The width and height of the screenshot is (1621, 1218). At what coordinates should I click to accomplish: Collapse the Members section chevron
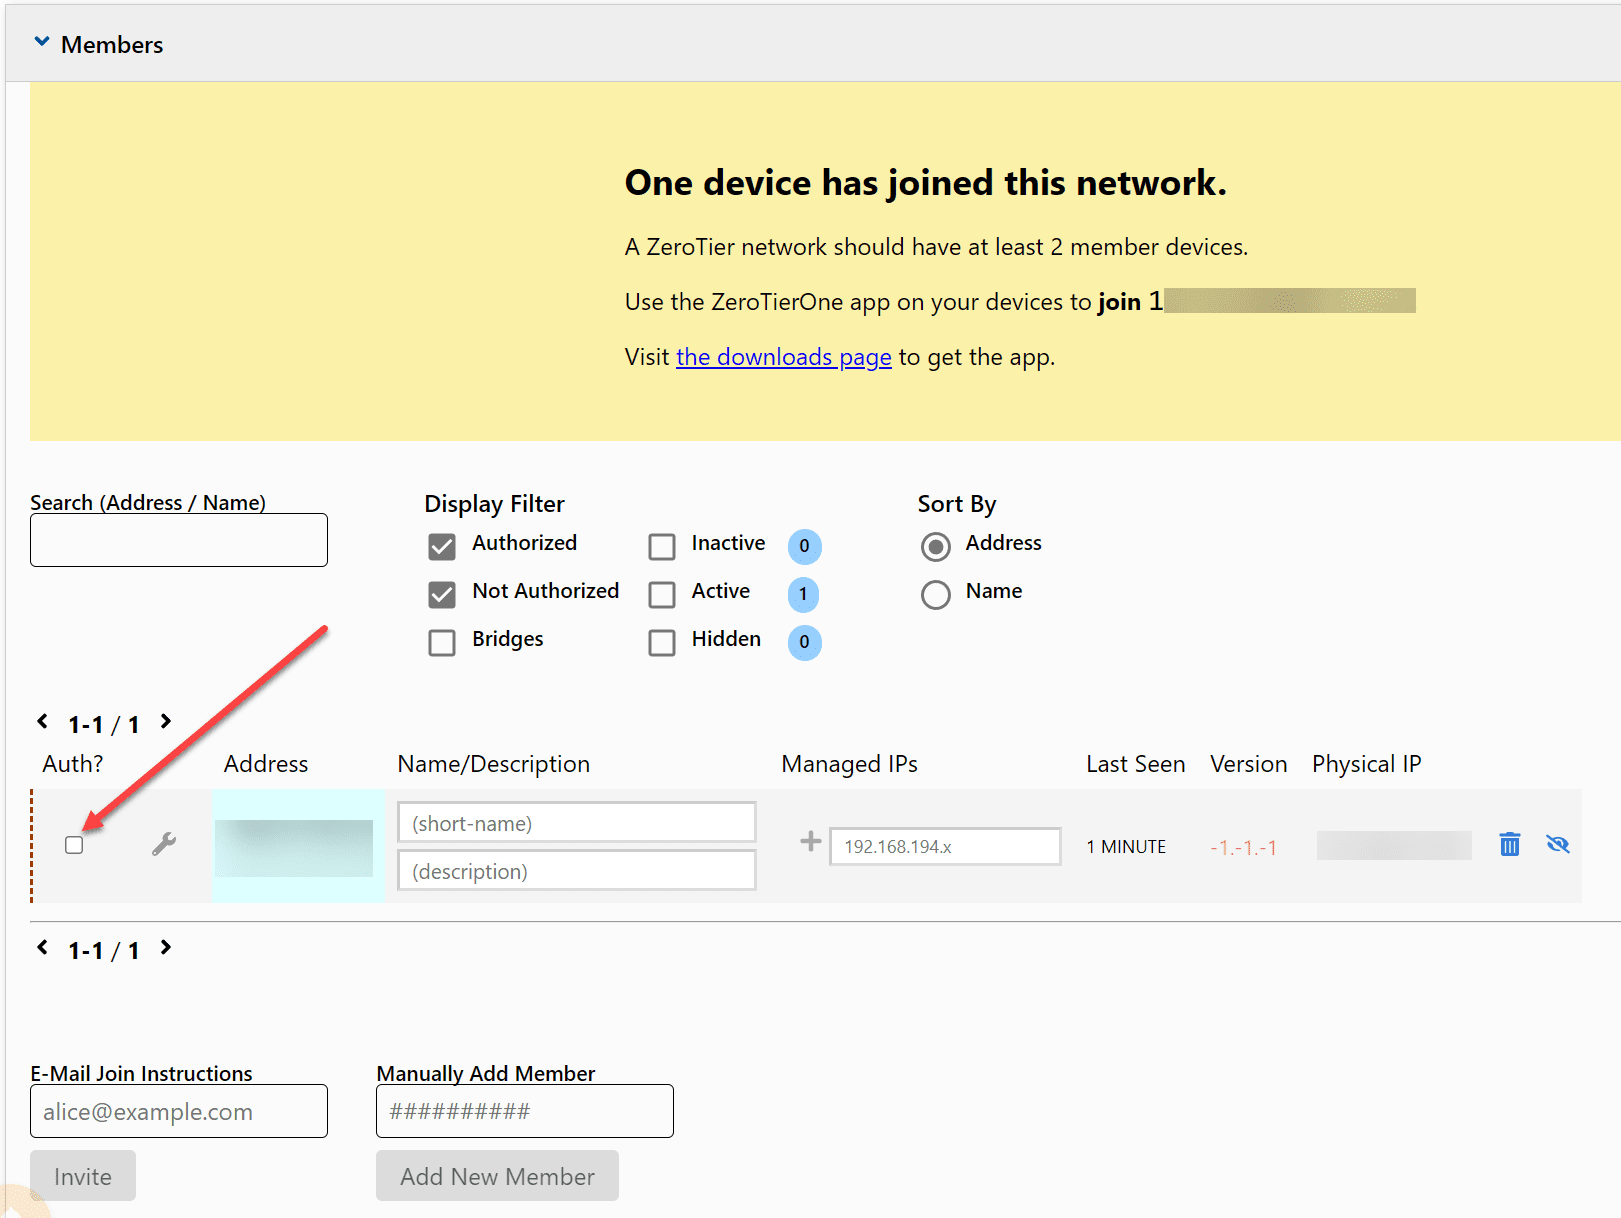42,42
